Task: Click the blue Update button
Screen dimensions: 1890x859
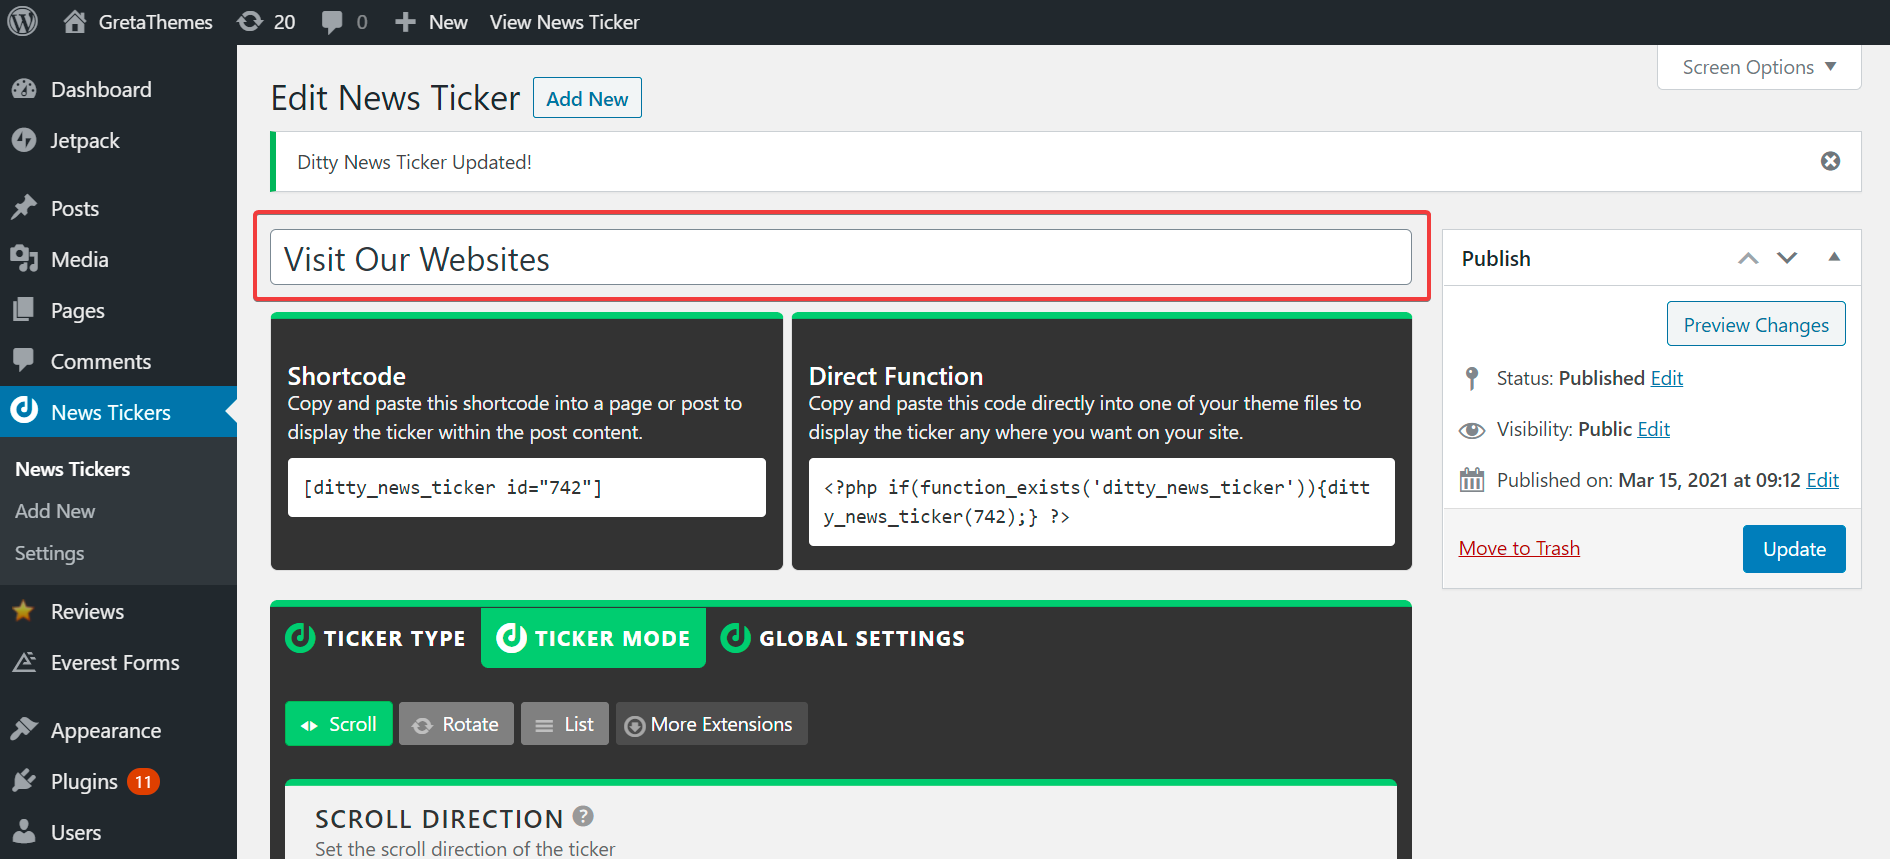Action: 1794,549
